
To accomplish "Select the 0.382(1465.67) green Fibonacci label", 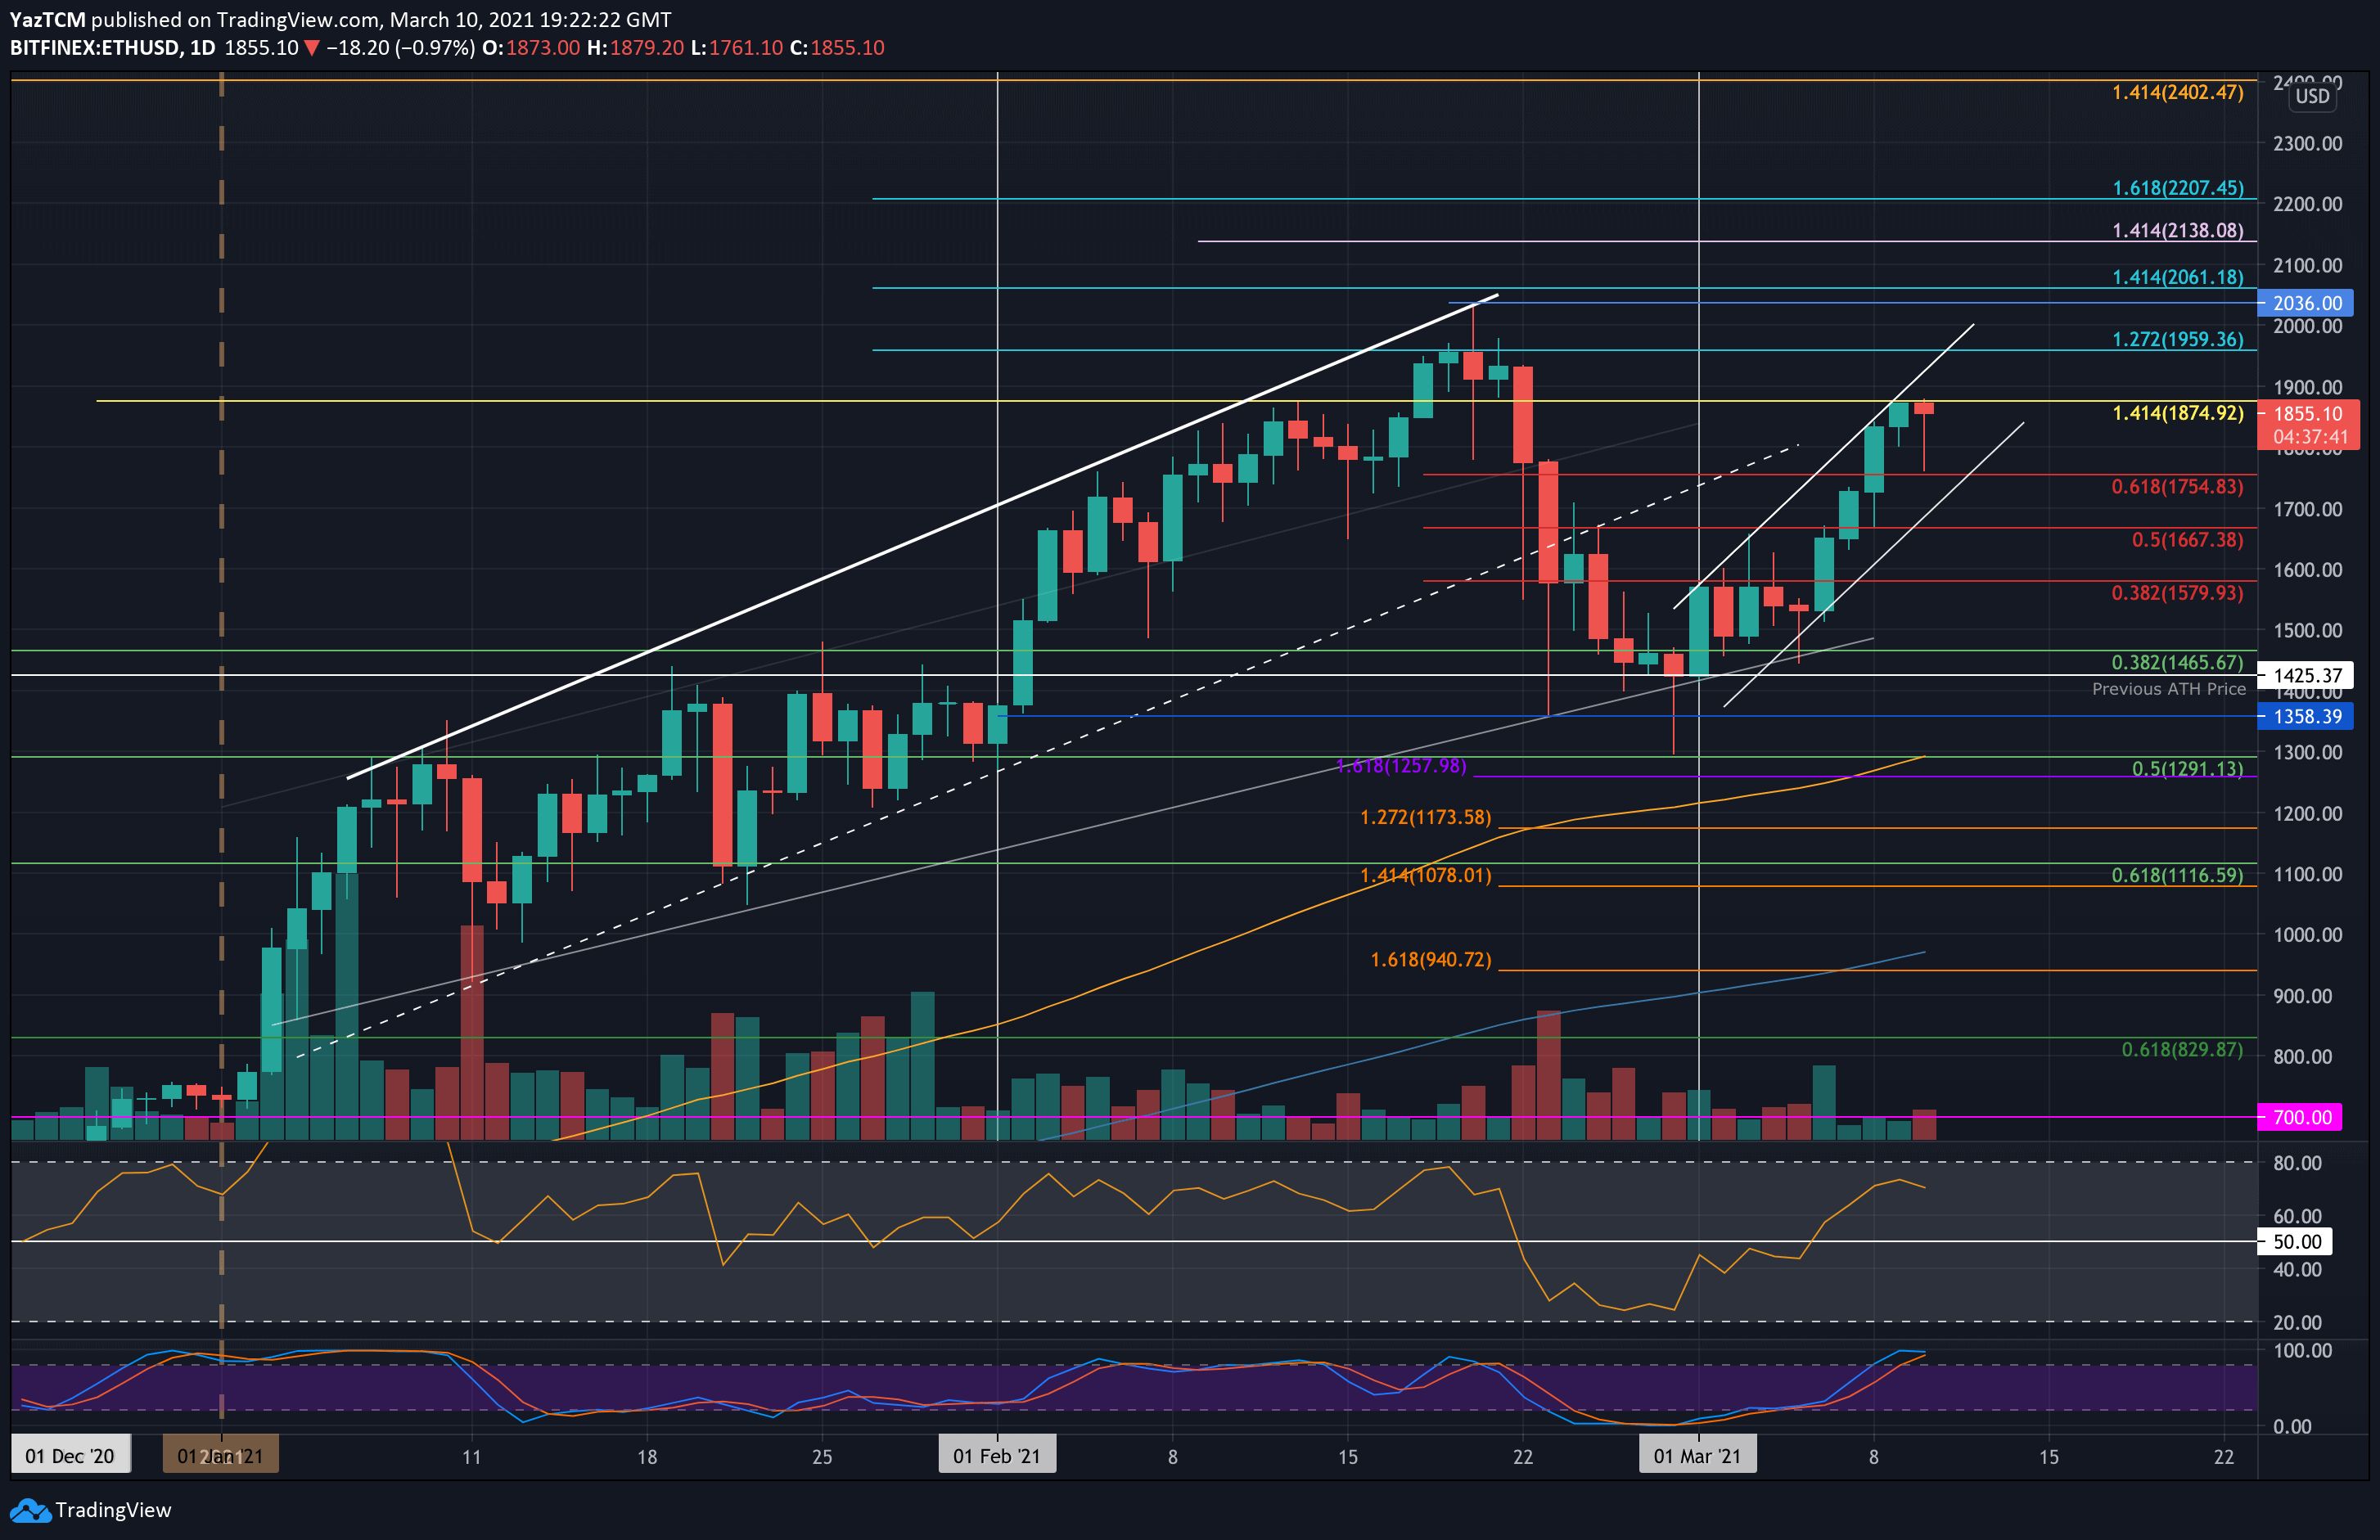I will pos(2177,663).
